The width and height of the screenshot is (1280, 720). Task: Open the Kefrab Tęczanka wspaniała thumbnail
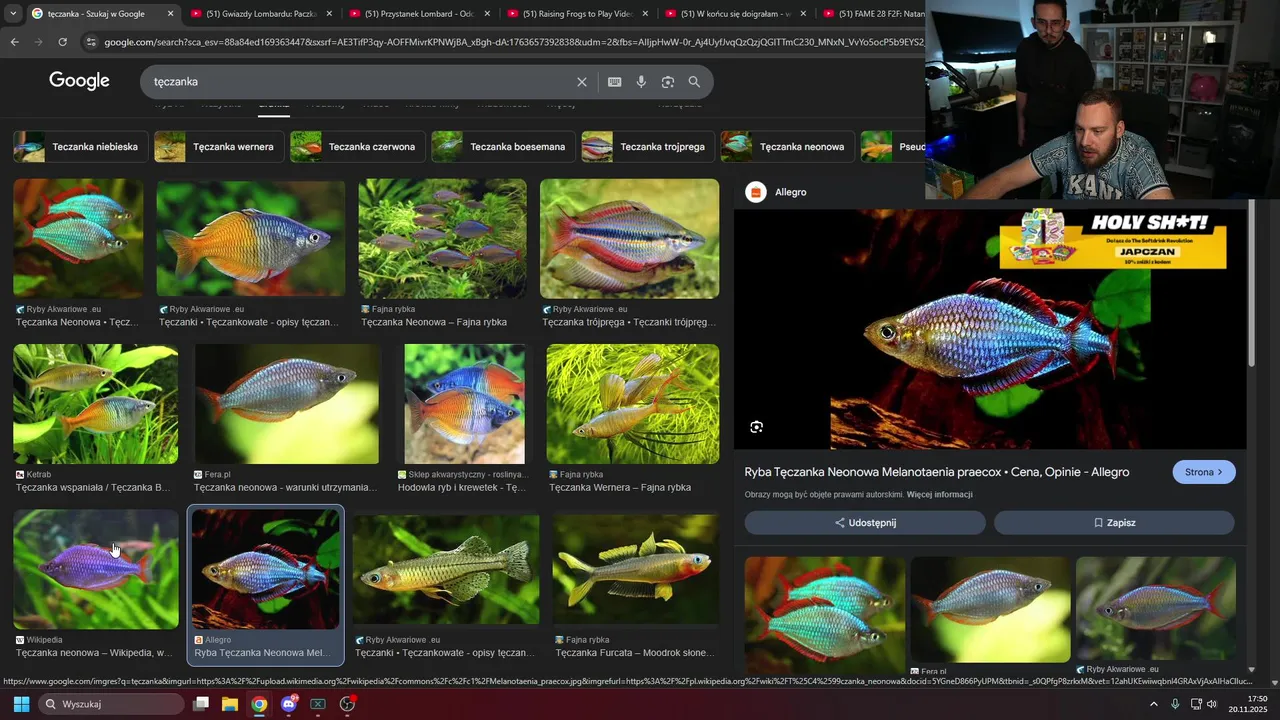[x=96, y=404]
